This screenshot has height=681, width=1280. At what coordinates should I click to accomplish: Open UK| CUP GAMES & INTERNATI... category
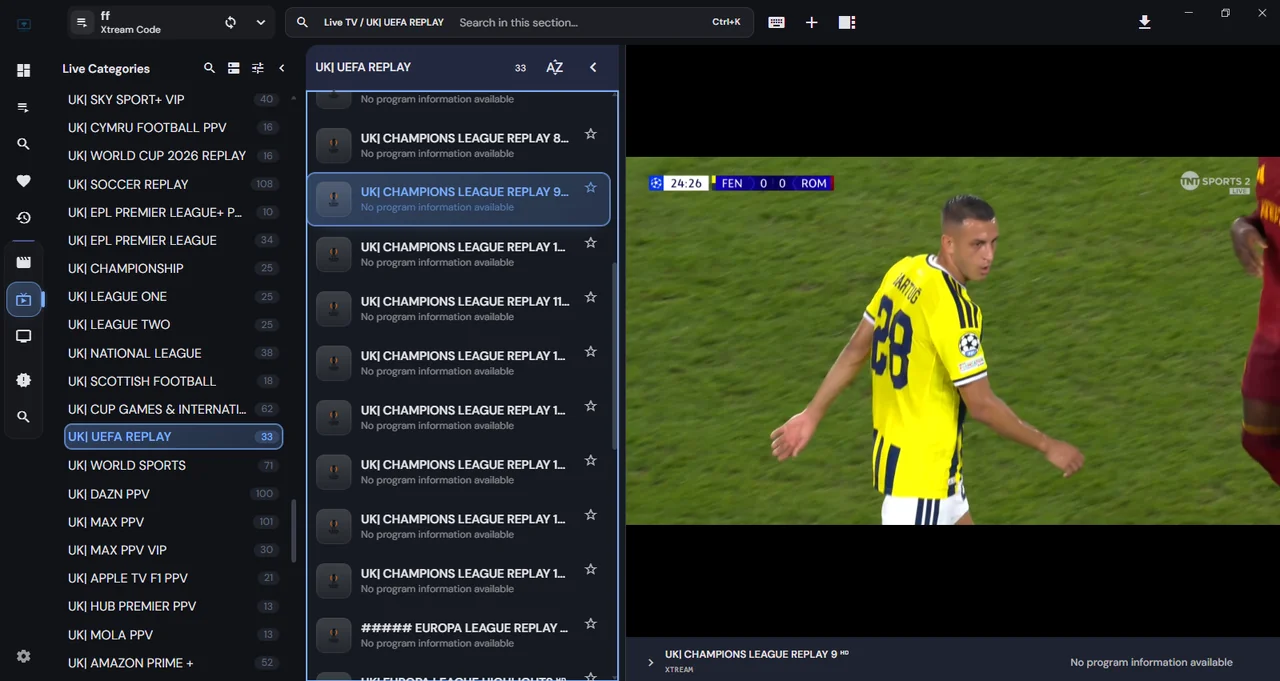[173, 409]
